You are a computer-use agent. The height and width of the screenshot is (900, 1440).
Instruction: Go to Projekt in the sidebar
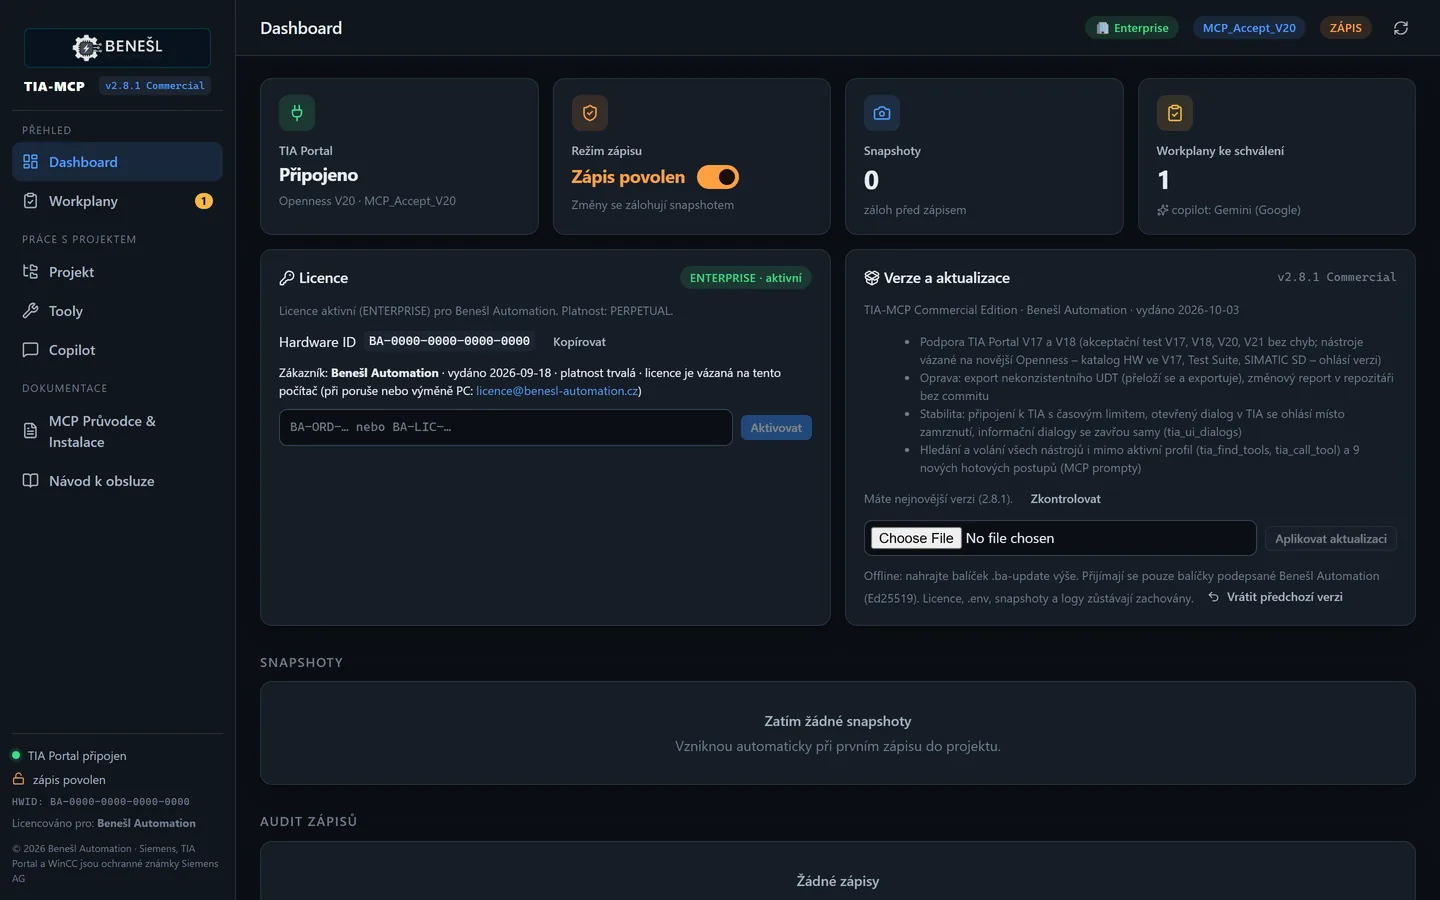pyautogui.click(x=117, y=272)
